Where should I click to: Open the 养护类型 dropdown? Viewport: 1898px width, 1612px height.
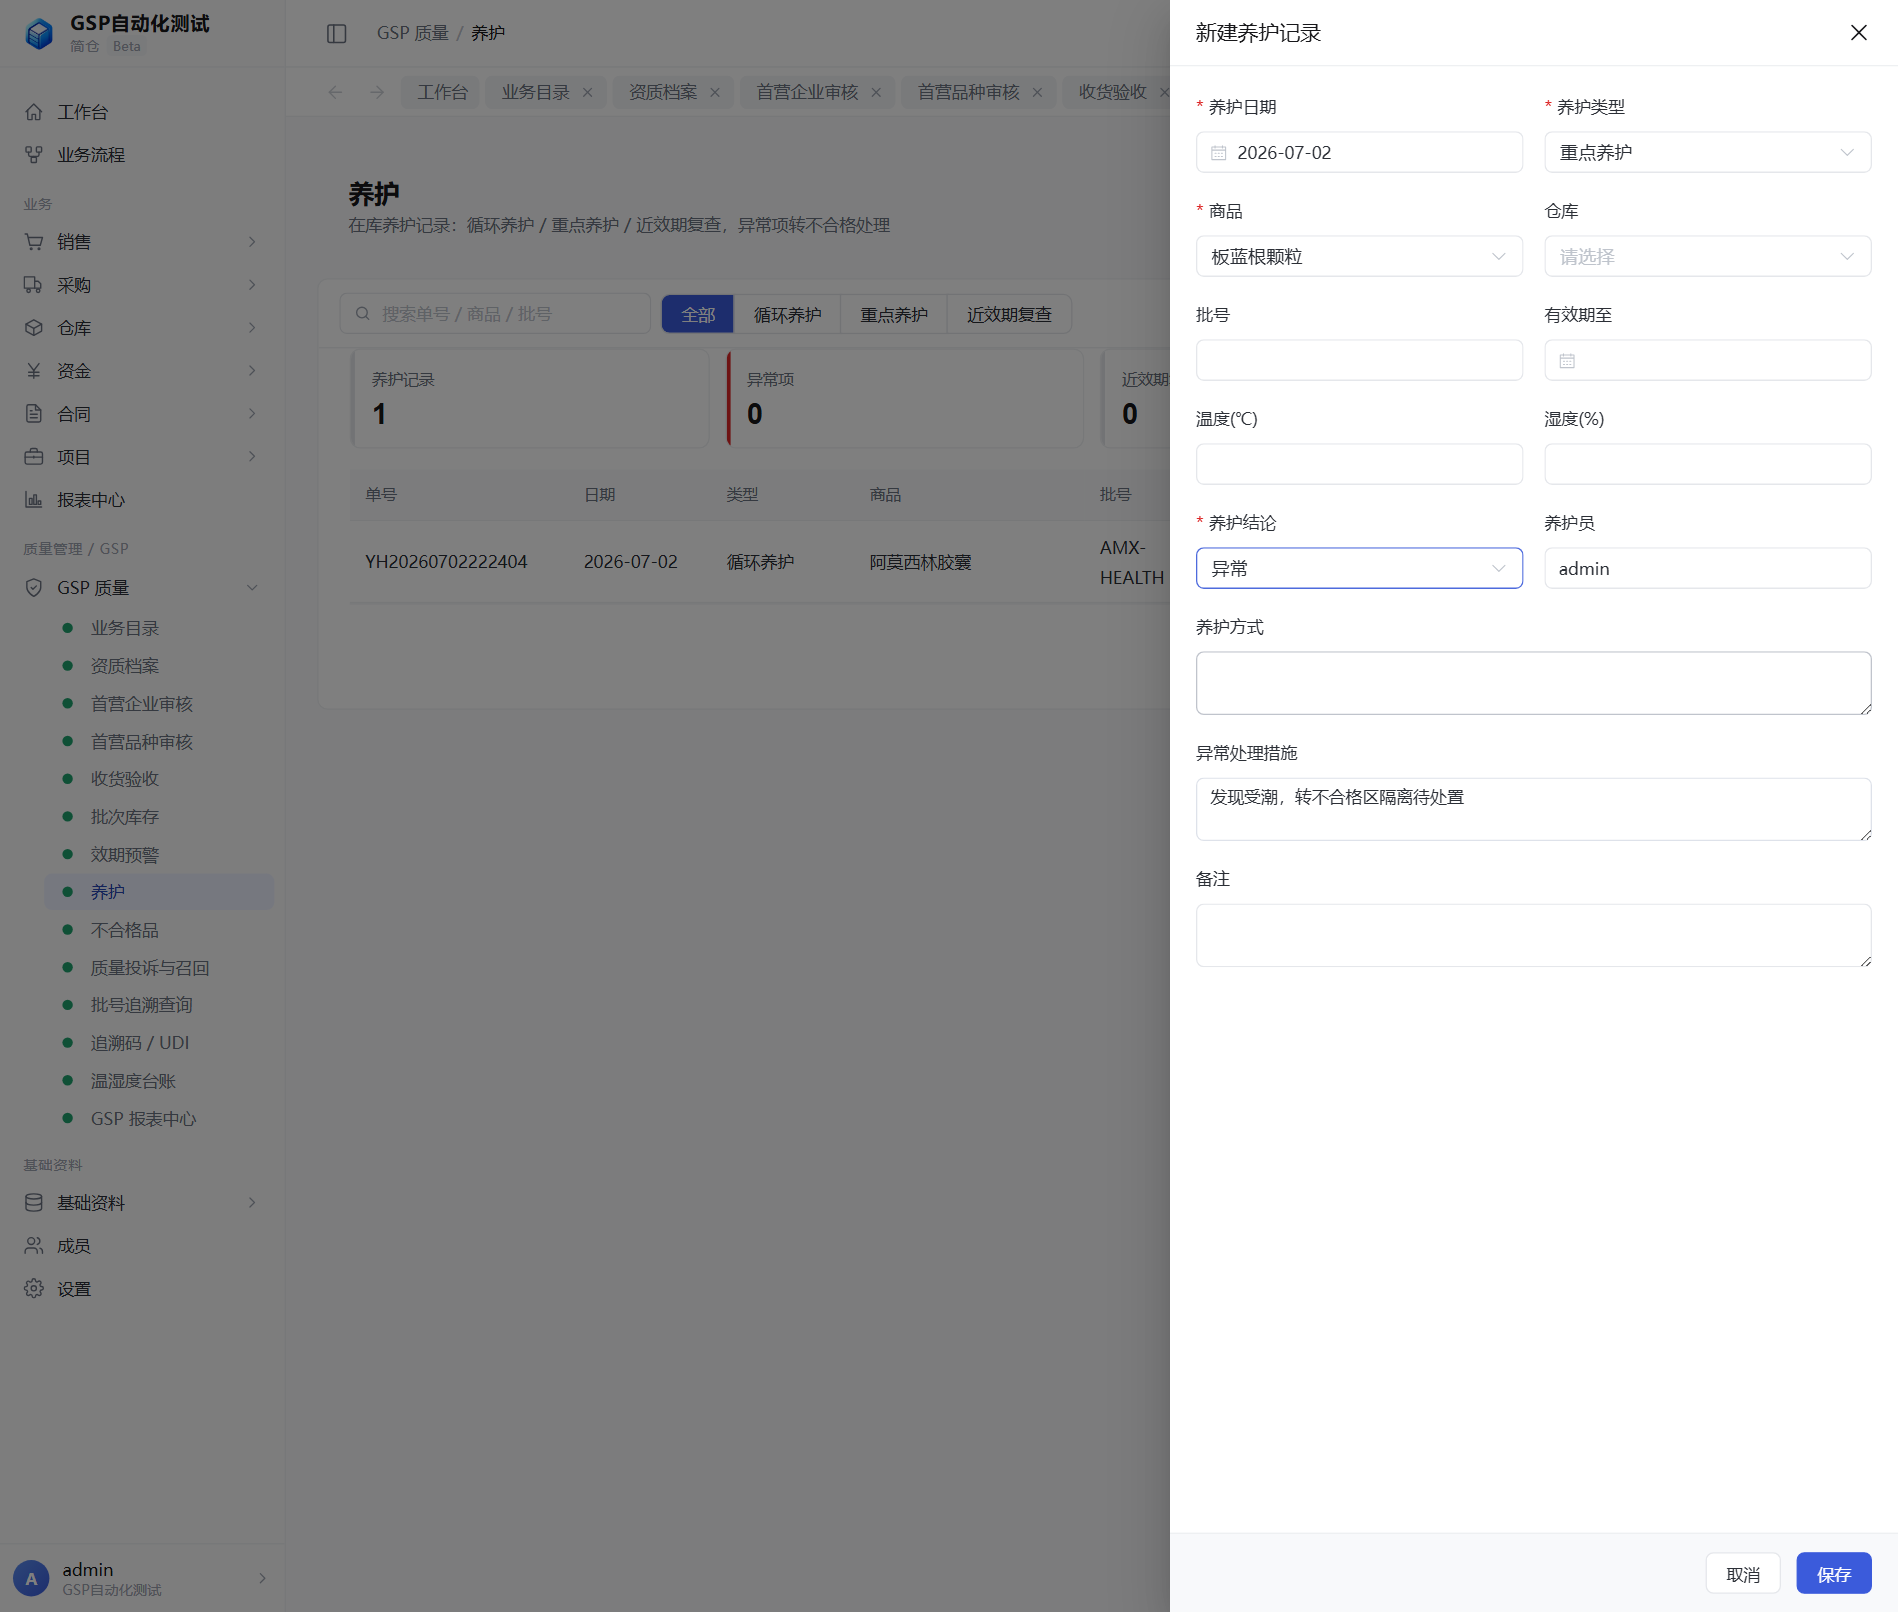tap(1707, 153)
